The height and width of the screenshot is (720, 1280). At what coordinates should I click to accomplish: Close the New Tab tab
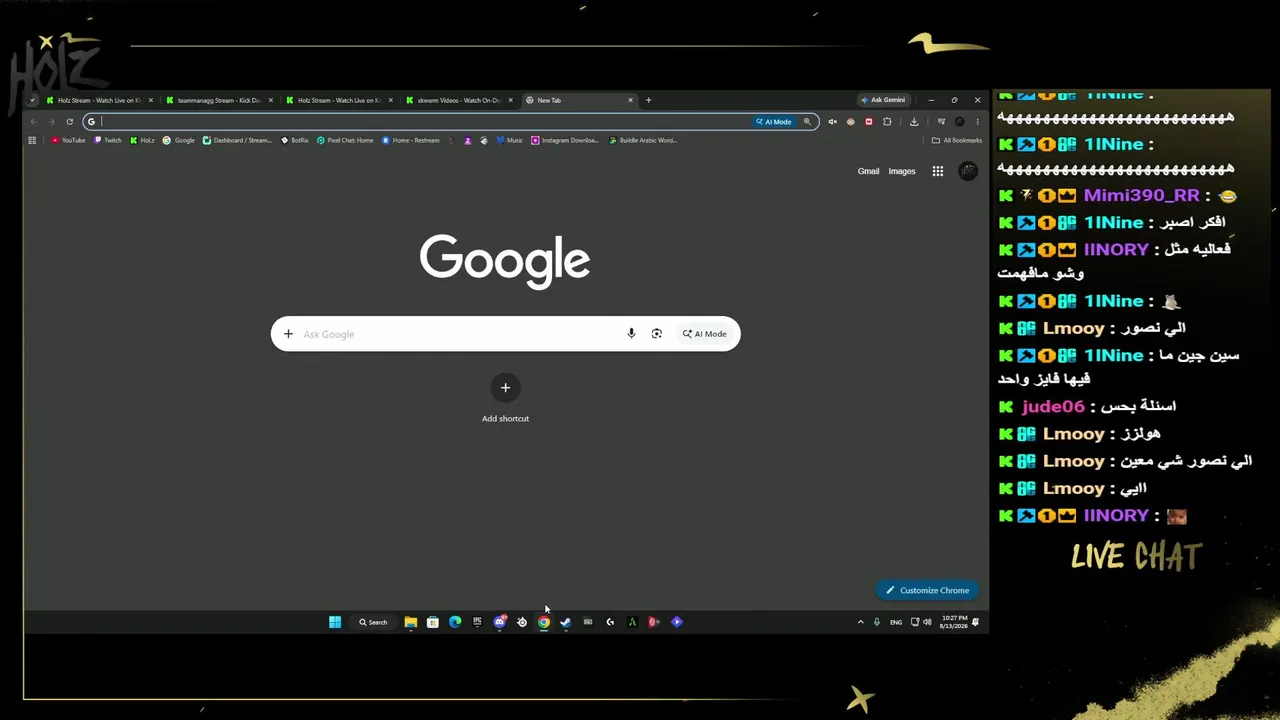(x=631, y=100)
